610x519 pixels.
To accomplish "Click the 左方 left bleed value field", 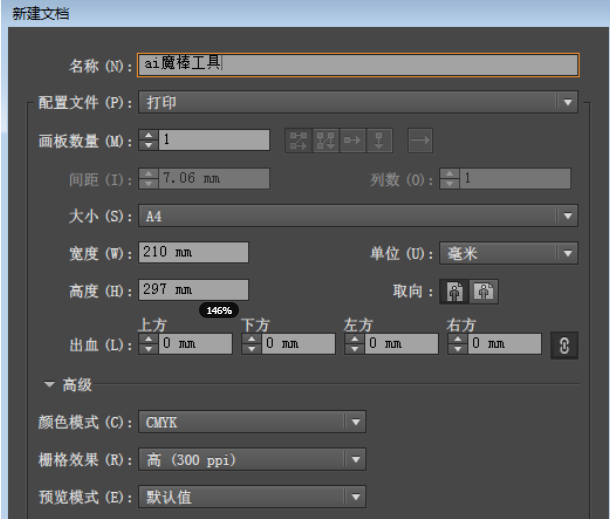I will pyautogui.click(x=401, y=344).
